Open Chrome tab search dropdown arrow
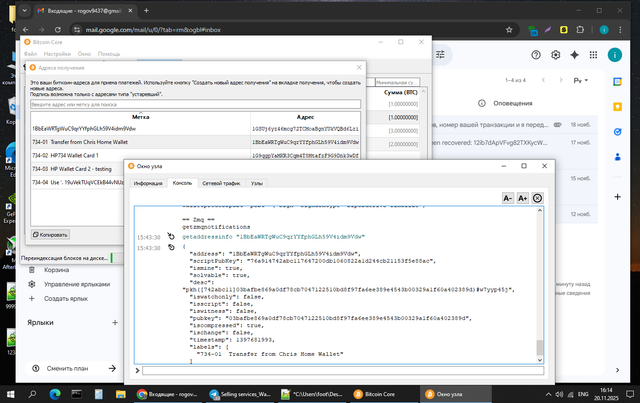 point(24,11)
